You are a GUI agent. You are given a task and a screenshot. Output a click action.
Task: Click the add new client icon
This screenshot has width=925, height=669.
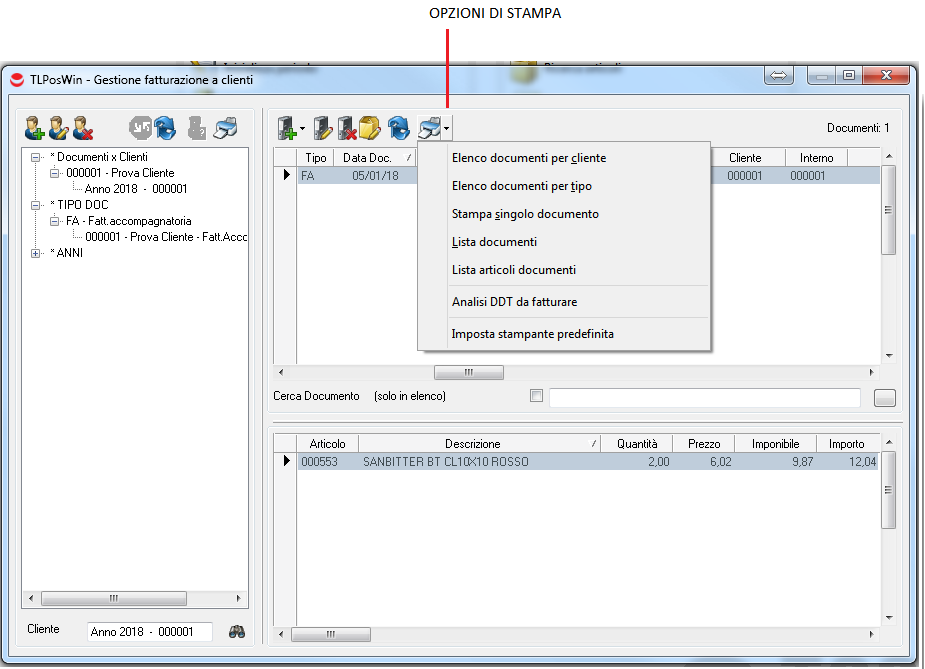coord(35,128)
